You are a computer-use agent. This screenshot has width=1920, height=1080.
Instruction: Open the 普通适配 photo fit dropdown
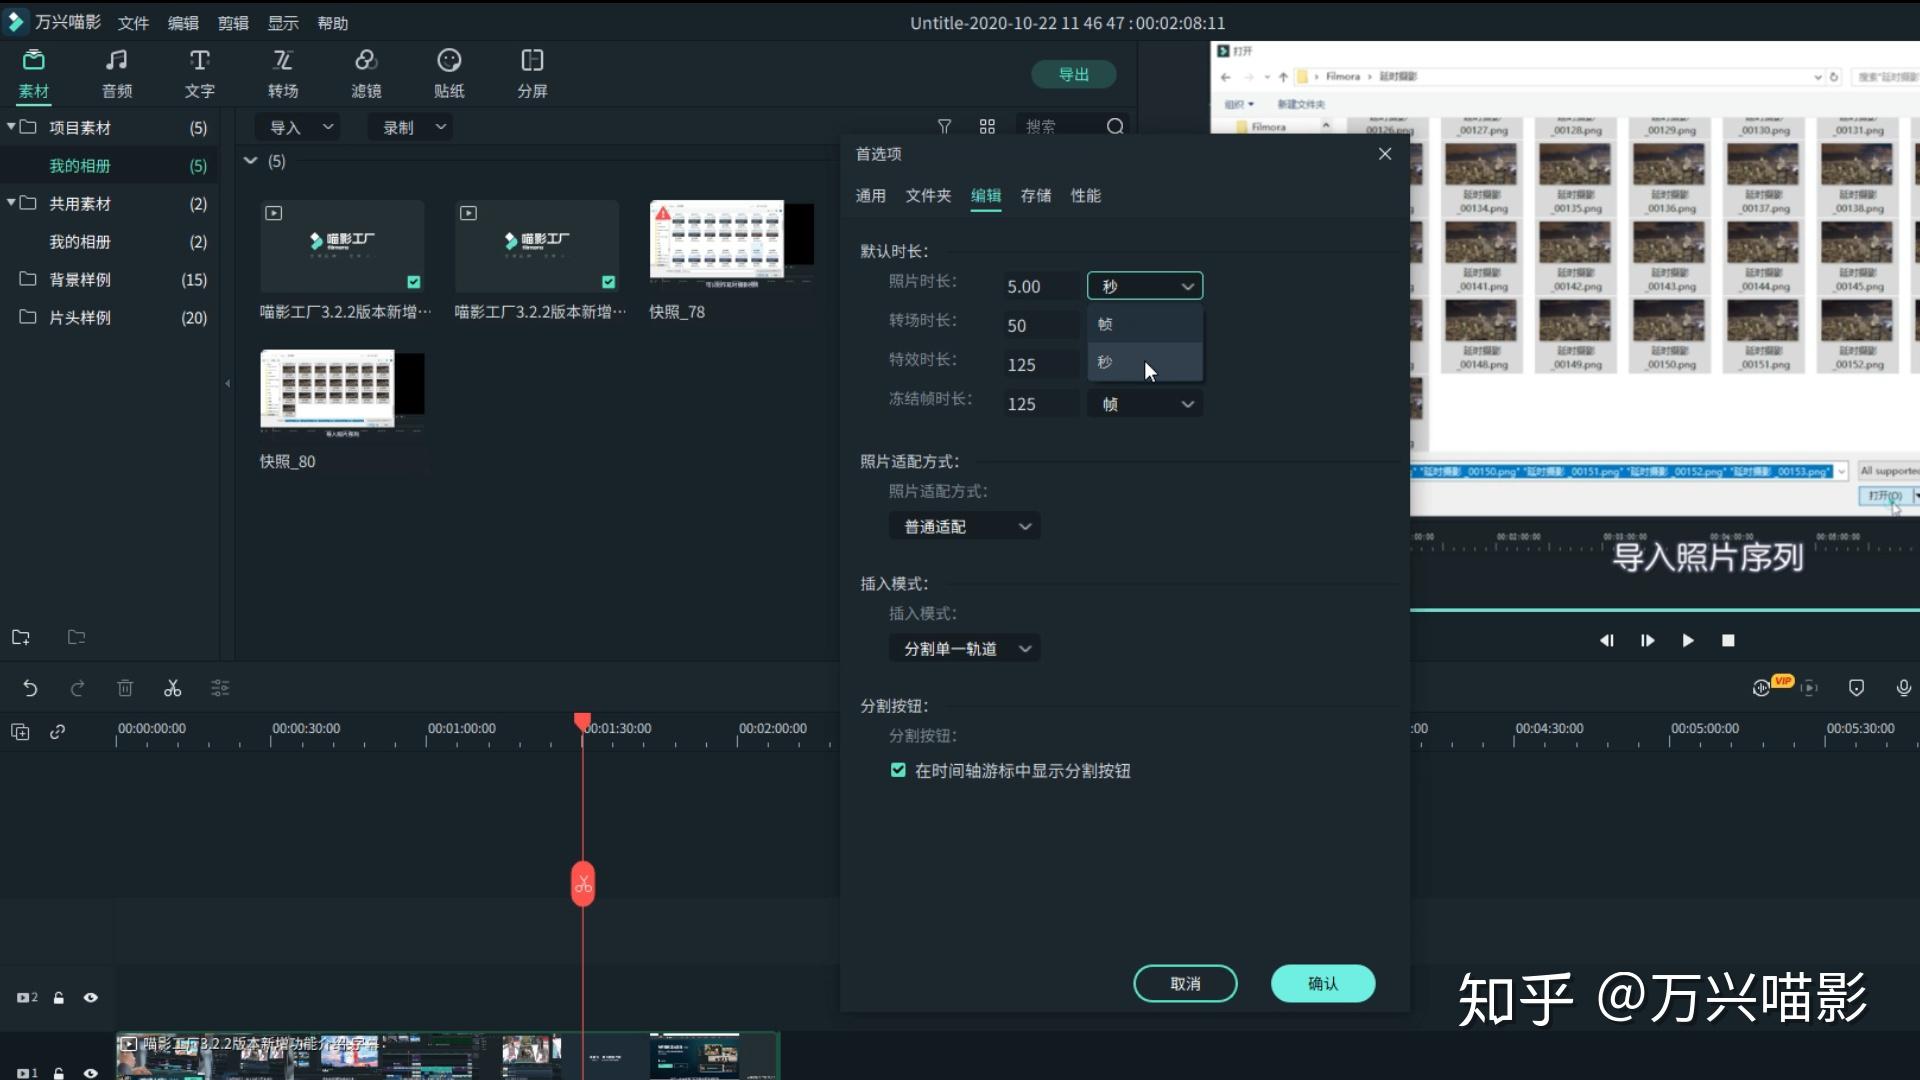tap(964, 527)
